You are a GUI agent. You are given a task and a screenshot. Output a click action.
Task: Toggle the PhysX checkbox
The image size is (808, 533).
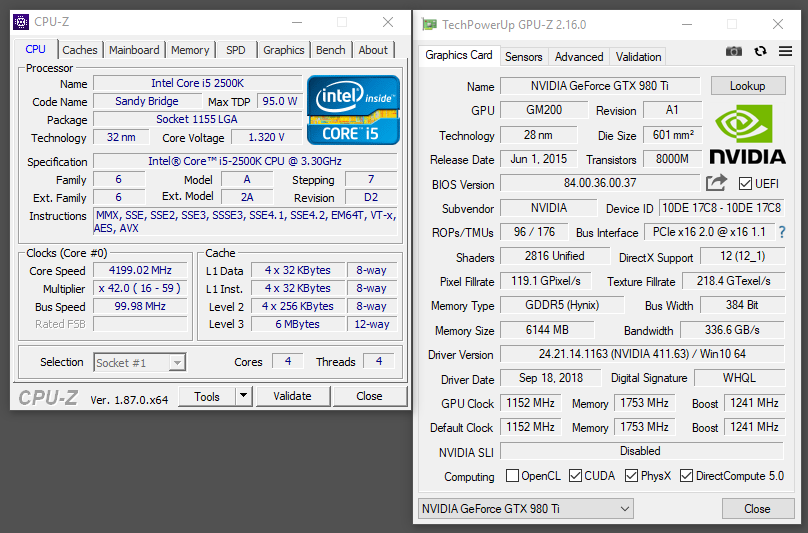(631, 475)
